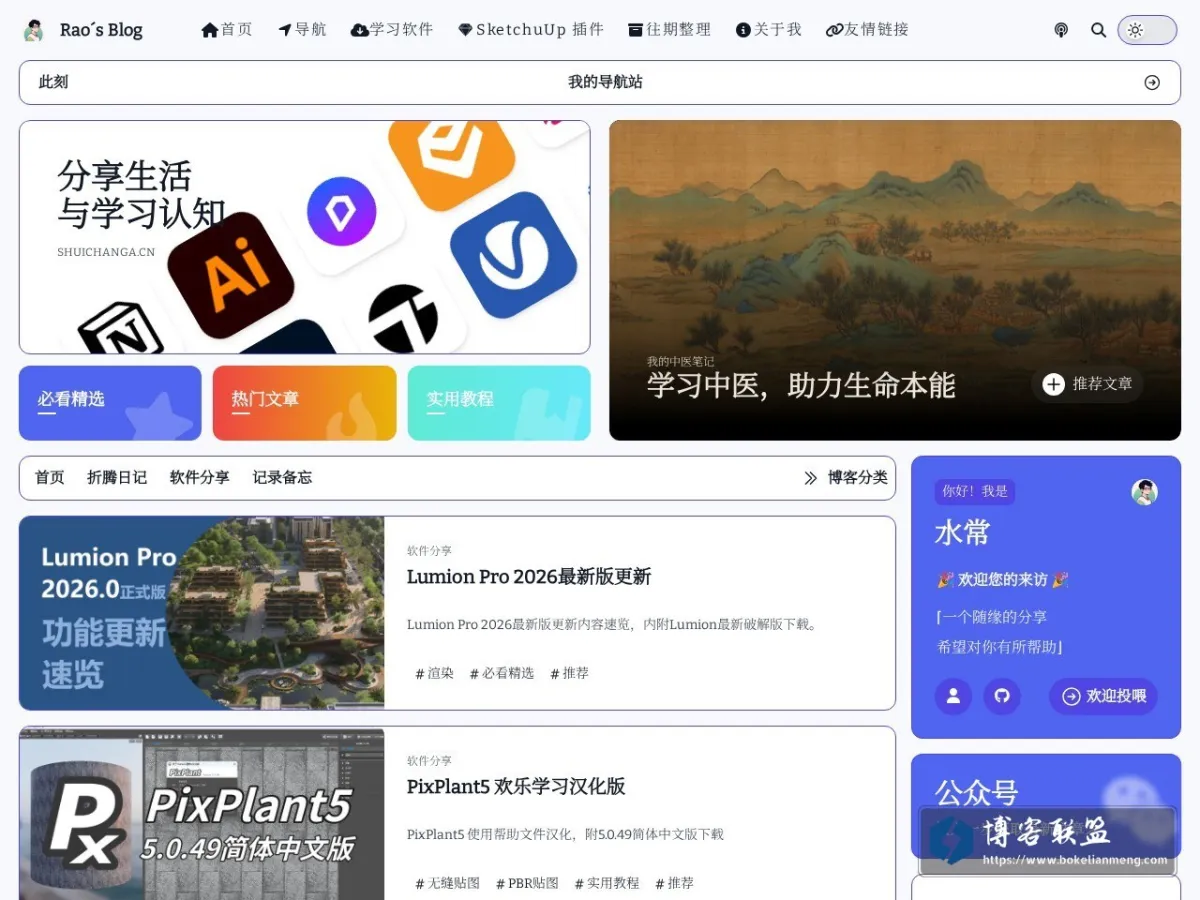Click the # PBR贴图 tag
Image resolution: width=1200 pixels, height=900 pixels.
tap(527, 884)
